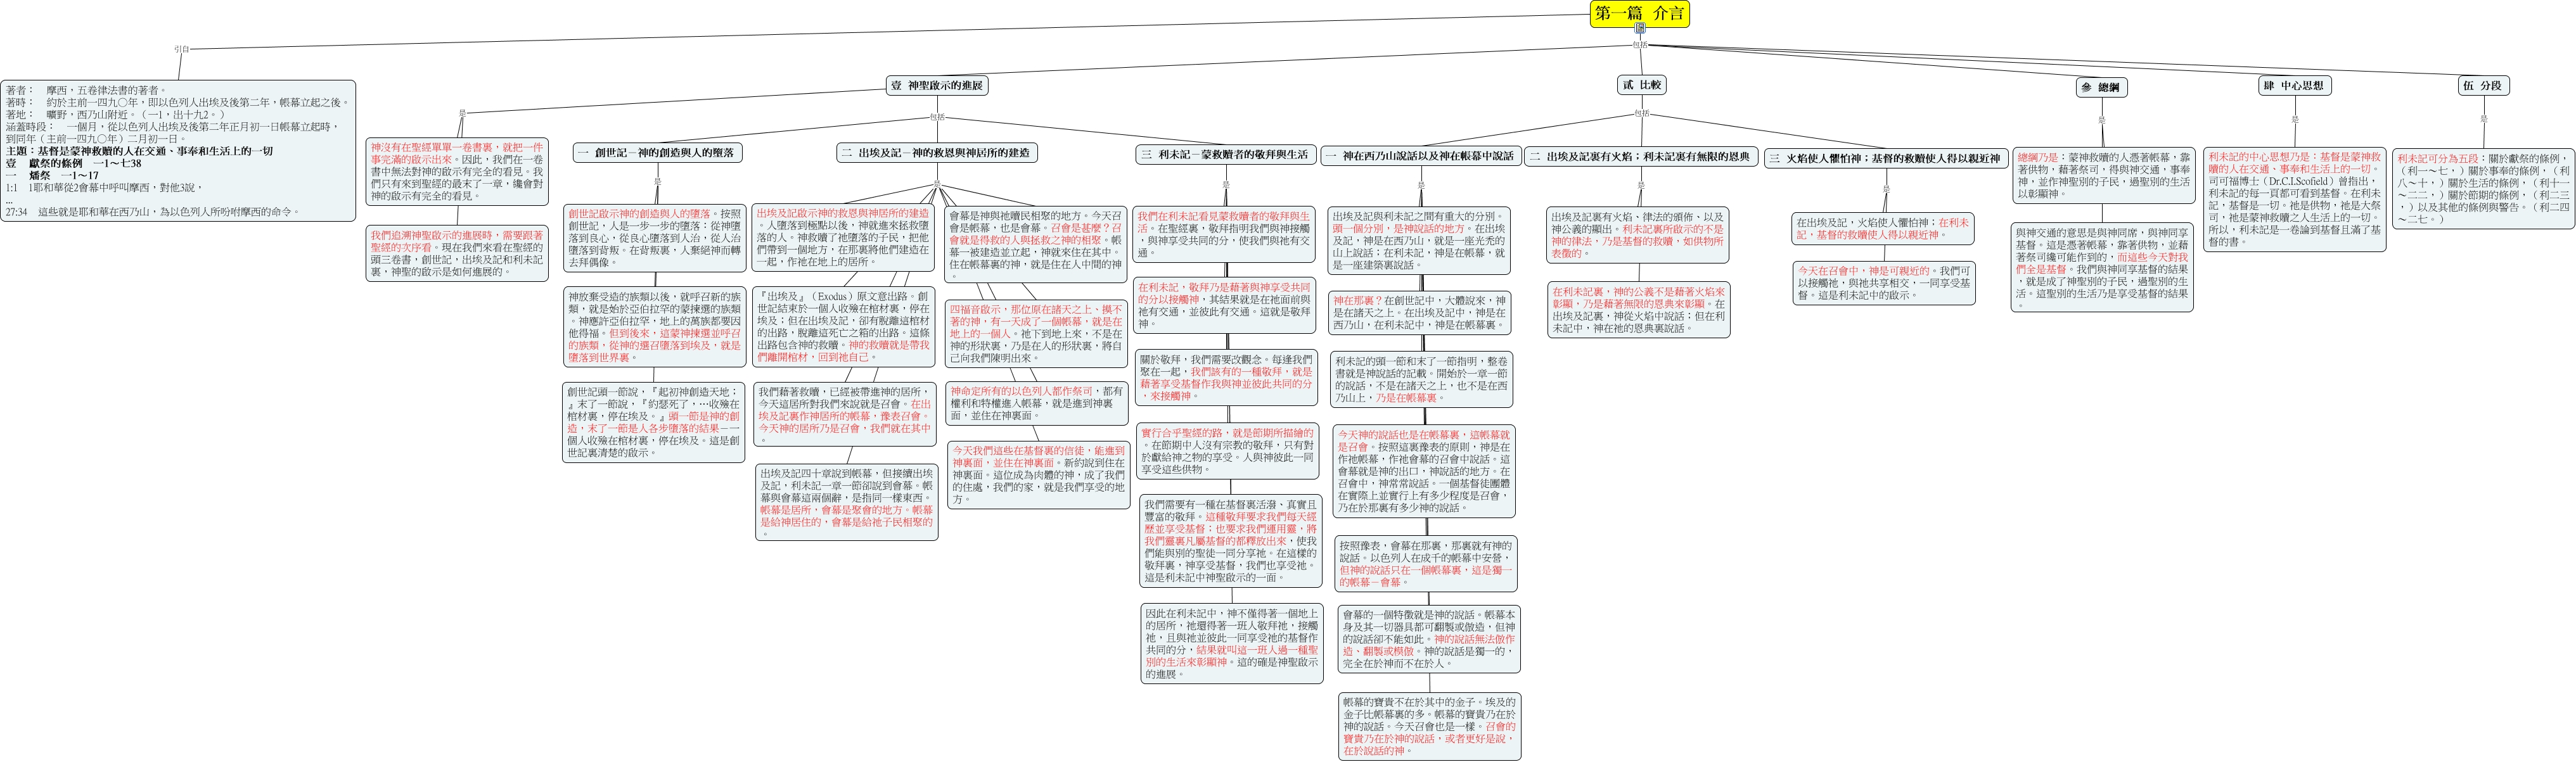The width and height of the screenshot is (2576, 762).
Task: Select the box beginning 創世記啟示神的創造與人的墮落
Action: pyautogui.click(x=655, y=238)
